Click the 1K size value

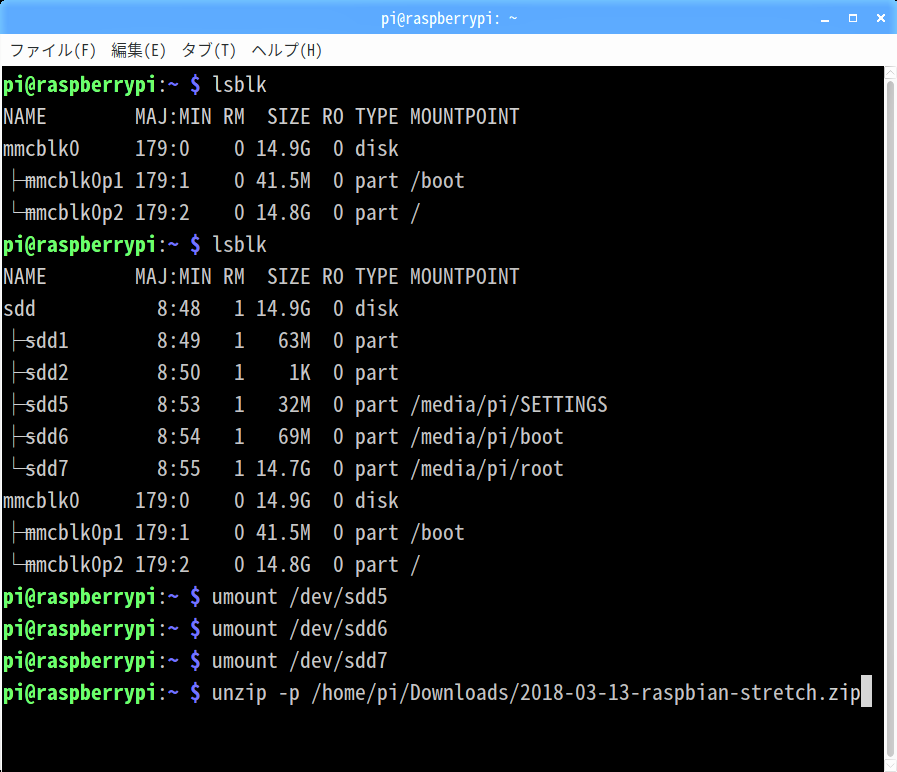point(299,373)
